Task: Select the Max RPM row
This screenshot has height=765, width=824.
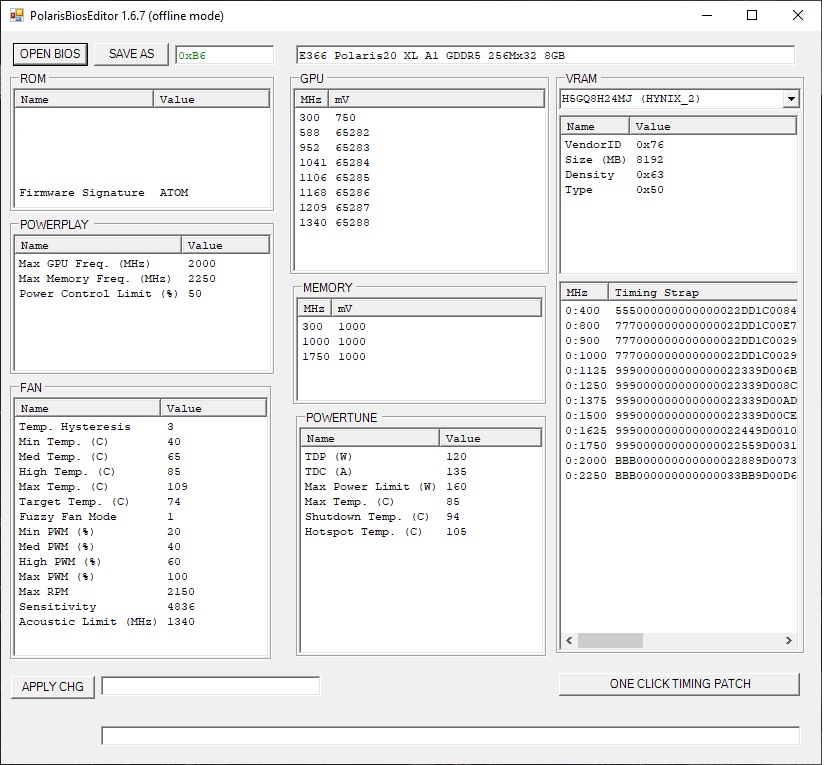Action: 140,592
